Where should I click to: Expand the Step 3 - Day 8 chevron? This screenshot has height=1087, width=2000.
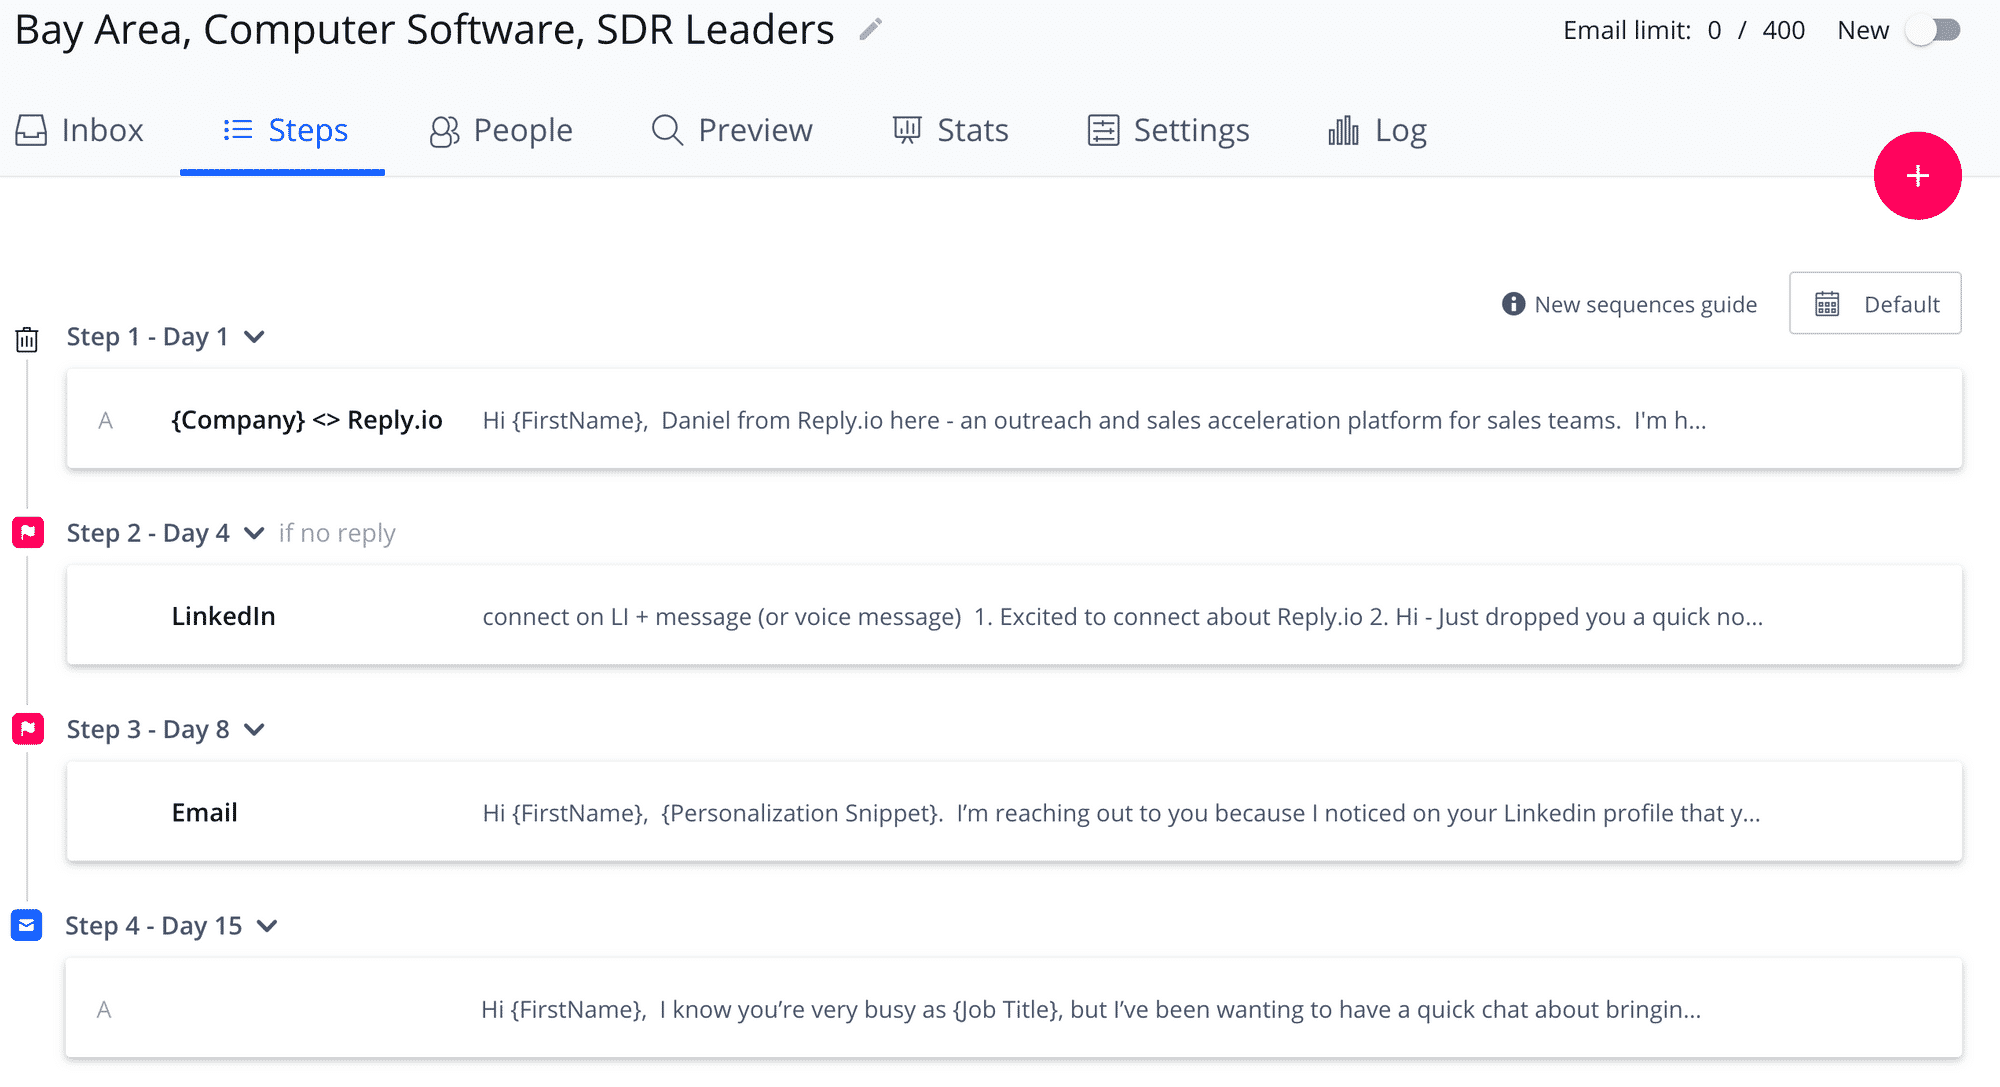(254, 729)
